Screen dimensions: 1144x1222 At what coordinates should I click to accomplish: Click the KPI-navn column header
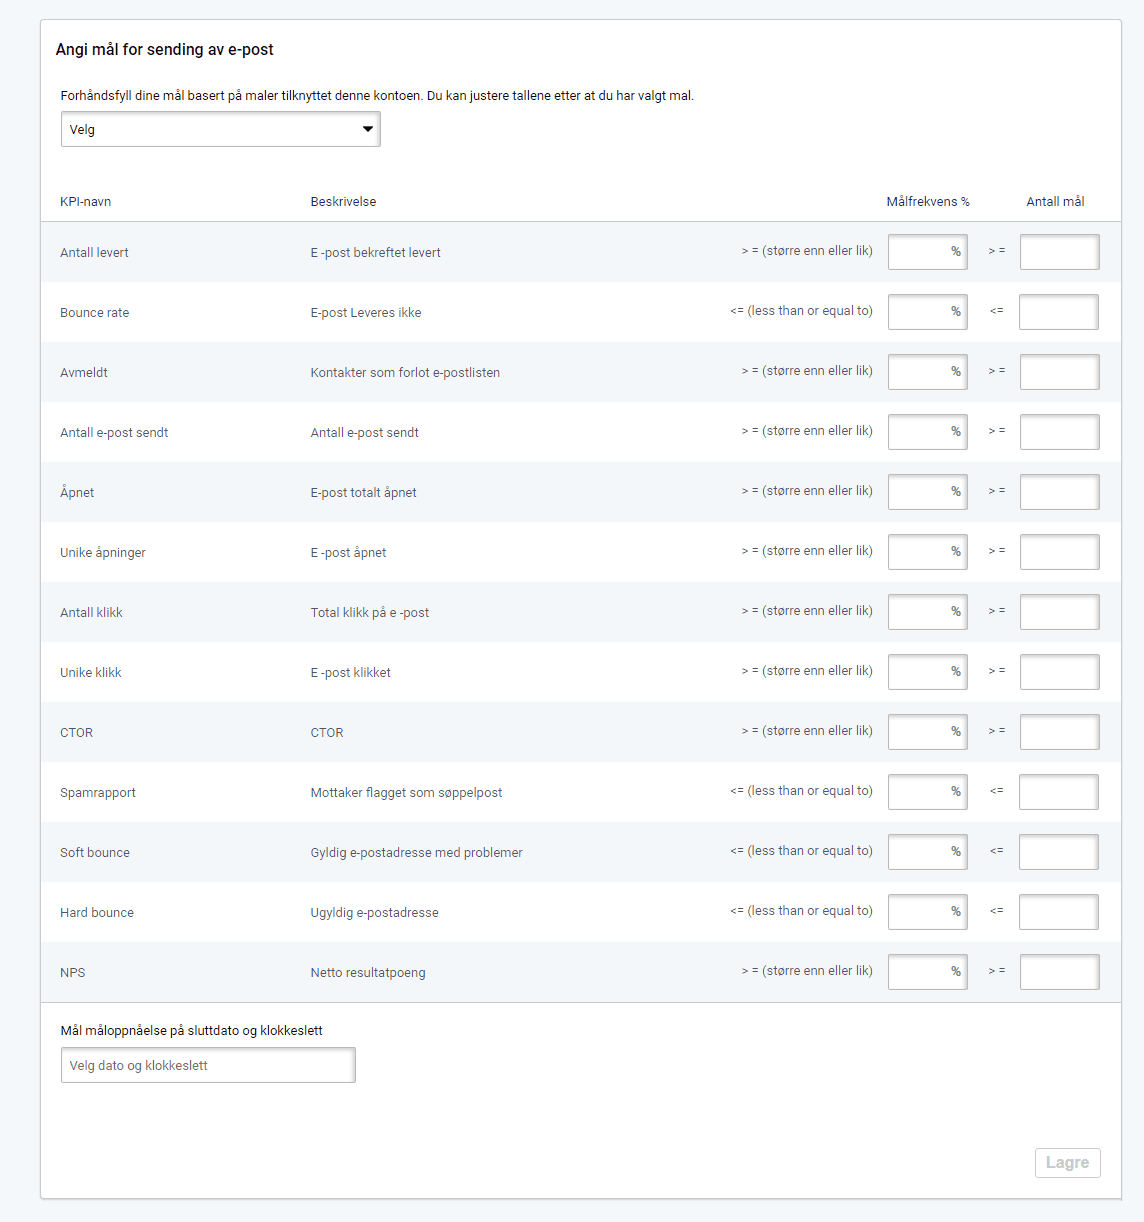click(x=86, y=201)
